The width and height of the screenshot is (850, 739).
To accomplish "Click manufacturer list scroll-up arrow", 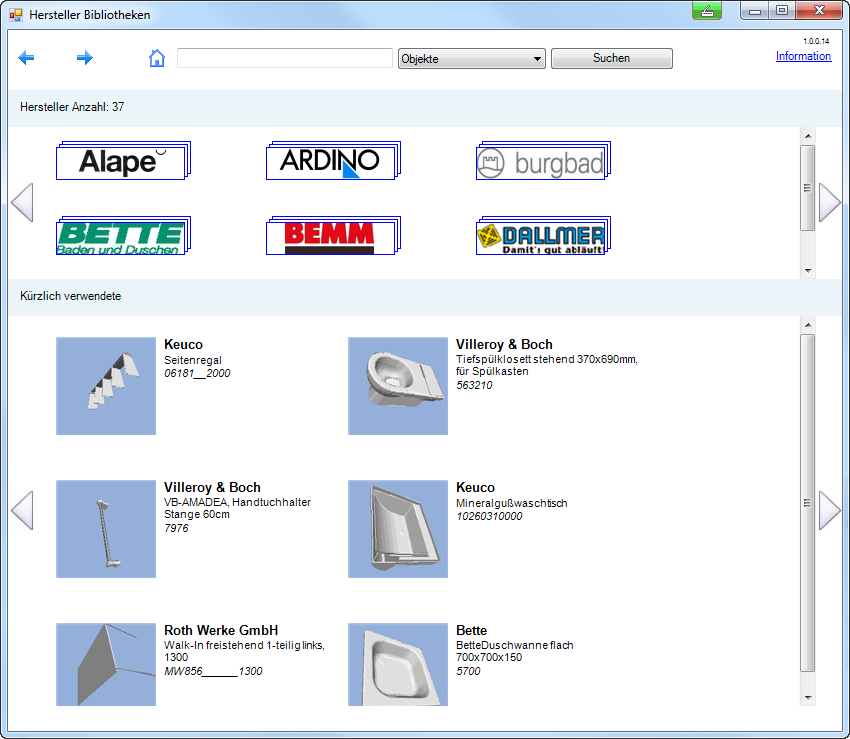I will pyautogui.click(x=808, y=136).
